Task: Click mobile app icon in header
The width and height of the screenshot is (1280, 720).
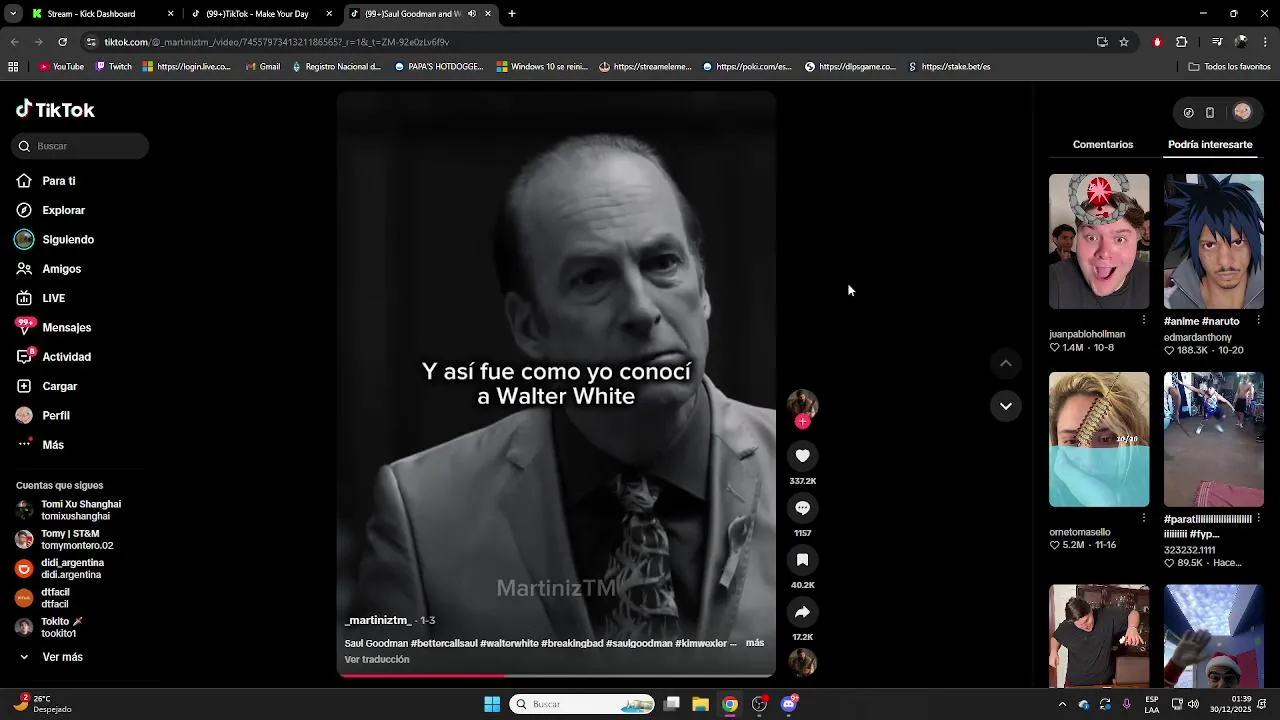Action: 1210,113
